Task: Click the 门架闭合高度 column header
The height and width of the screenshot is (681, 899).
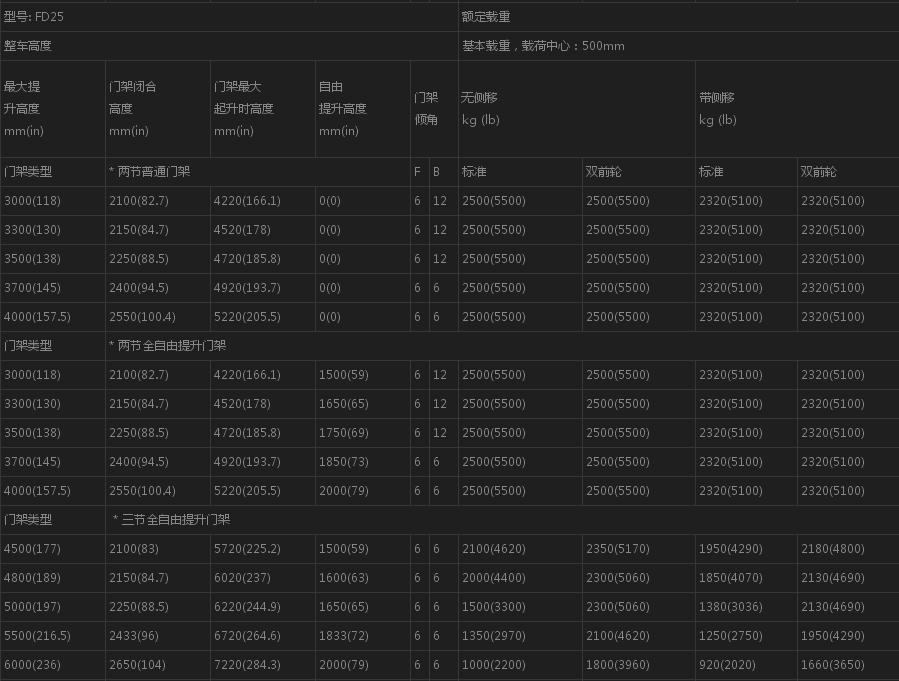Action: (x=133, y=108)
